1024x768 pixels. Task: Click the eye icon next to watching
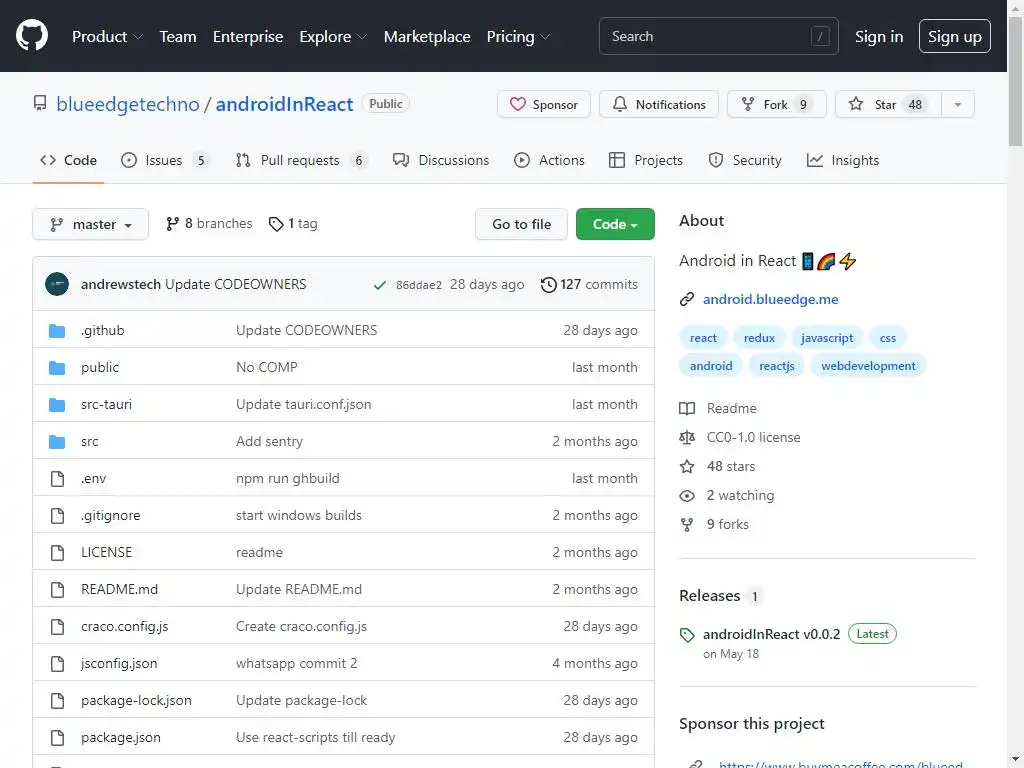pos(687,496)
